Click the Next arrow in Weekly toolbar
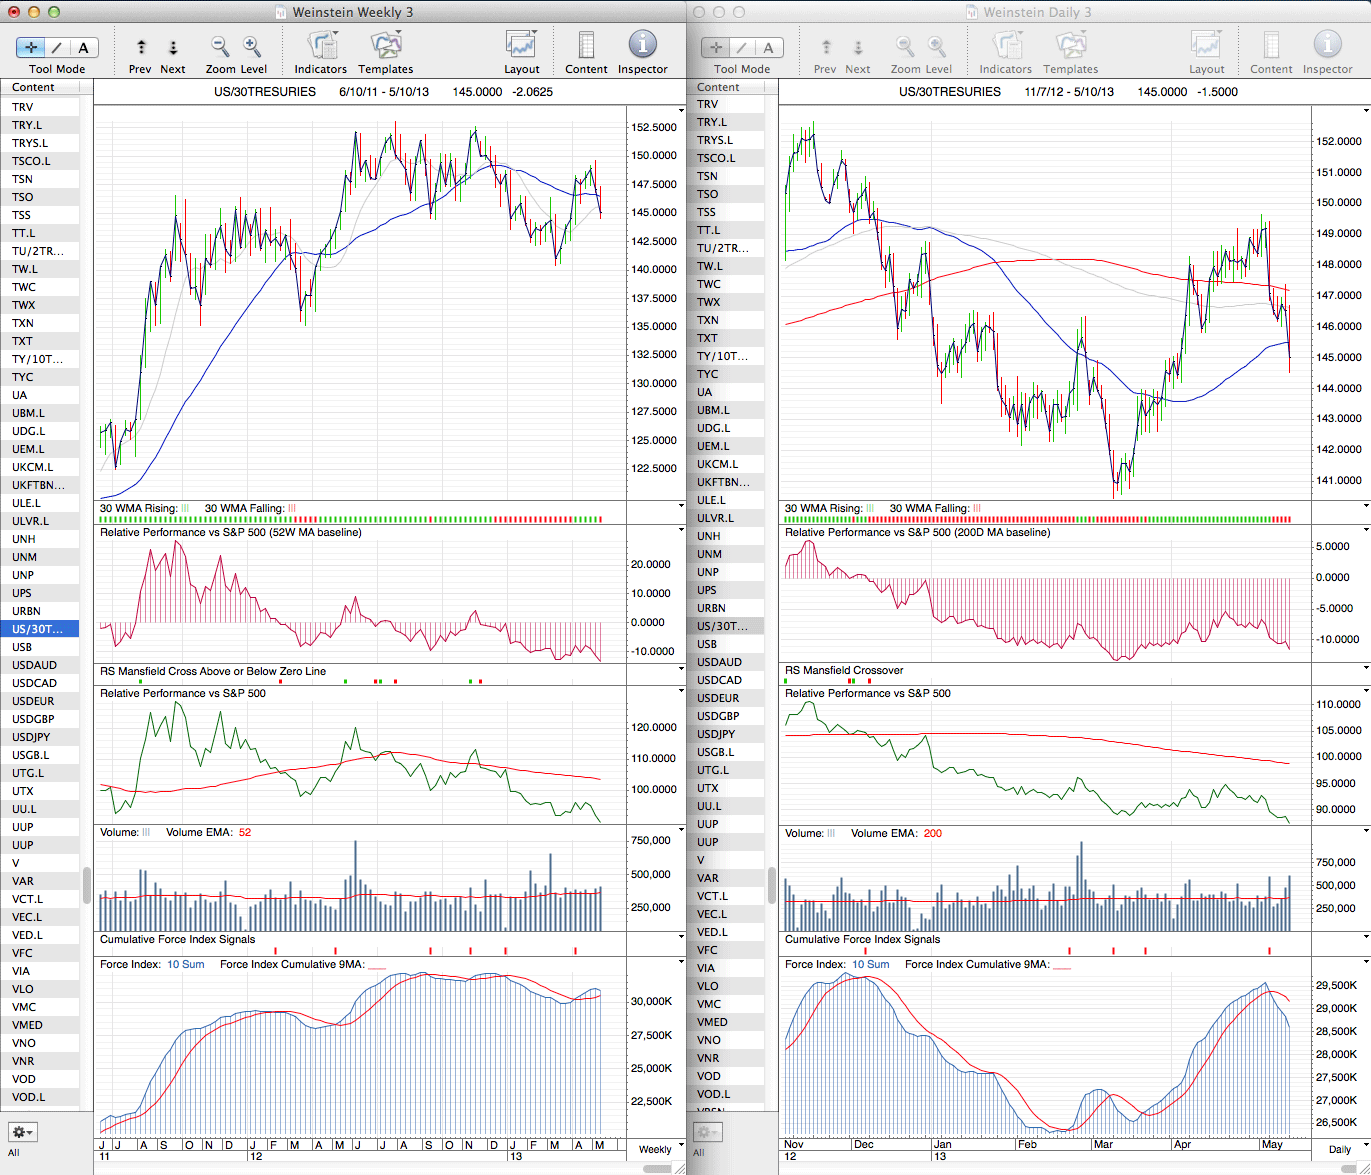This screenshot has width=1371, height=1175. (x=173, y=48)
